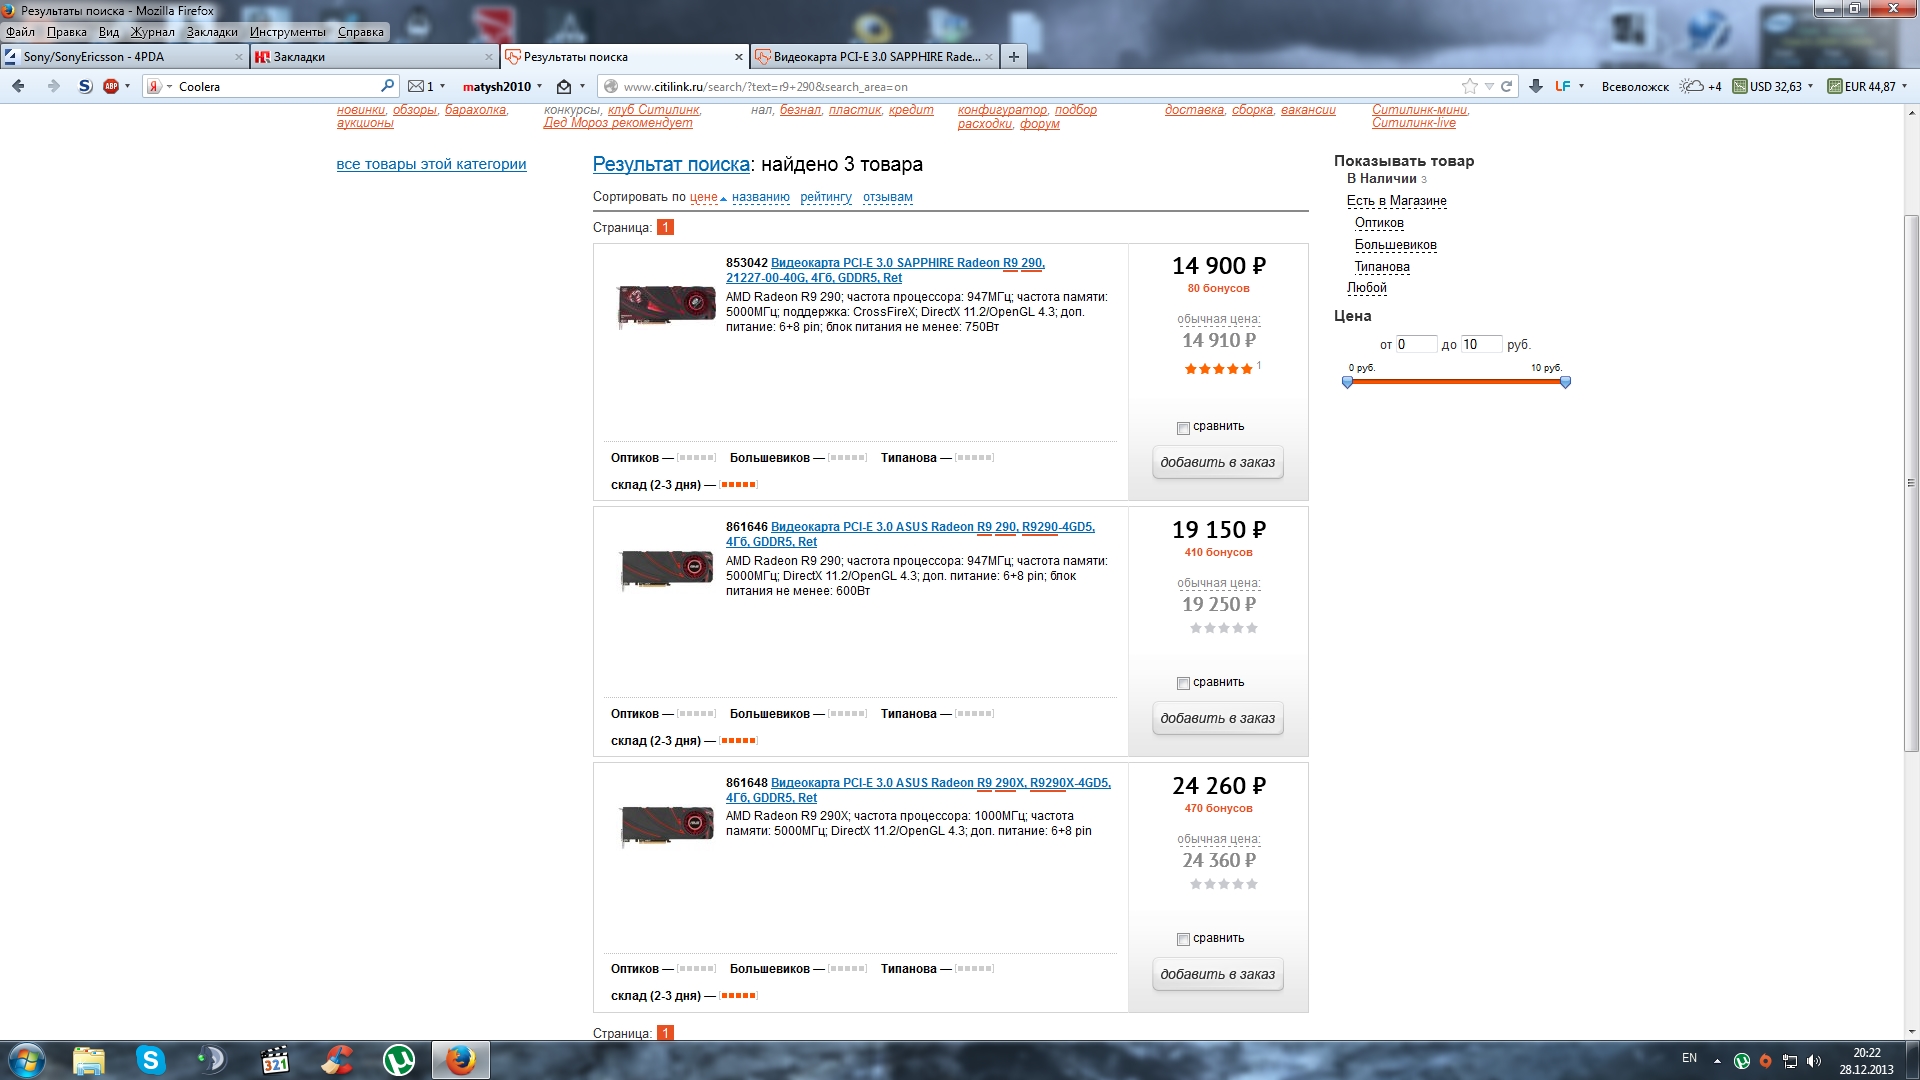Reload the page with refresh icon
This screenshot has height=1080, width=1920.
click(x=1507, y=87)
